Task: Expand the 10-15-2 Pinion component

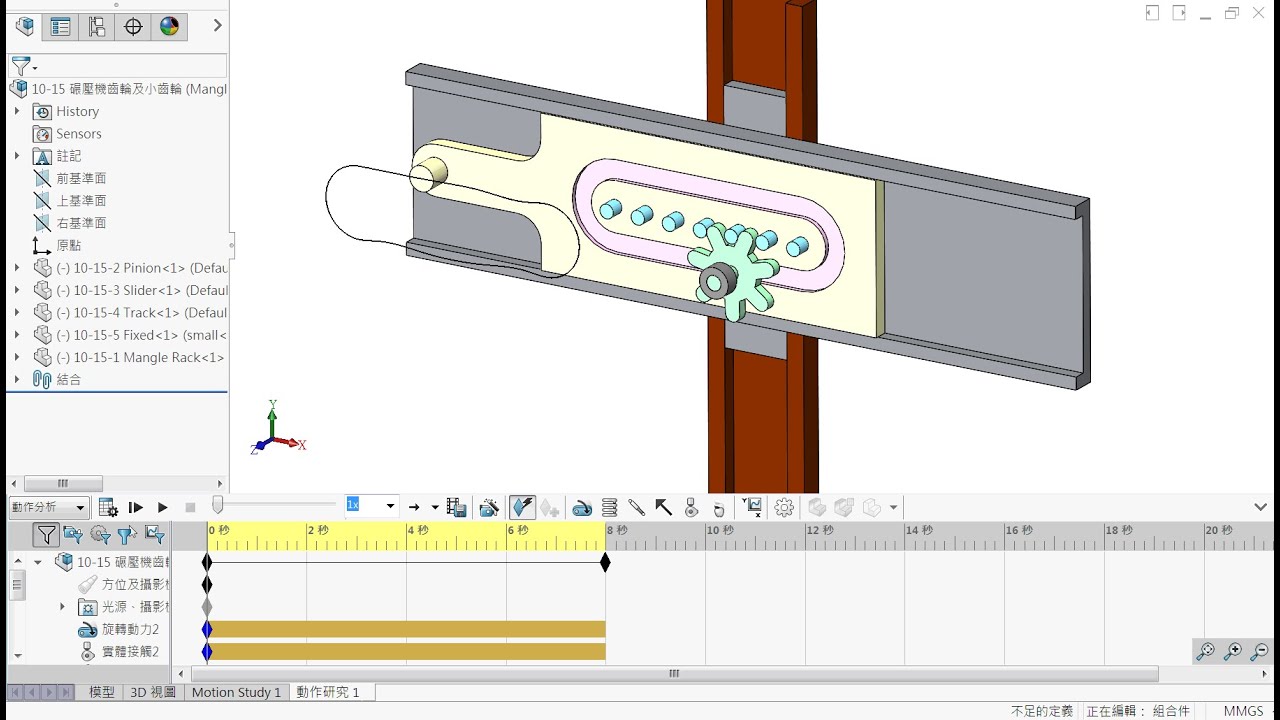Action: [x=16, y=268]
